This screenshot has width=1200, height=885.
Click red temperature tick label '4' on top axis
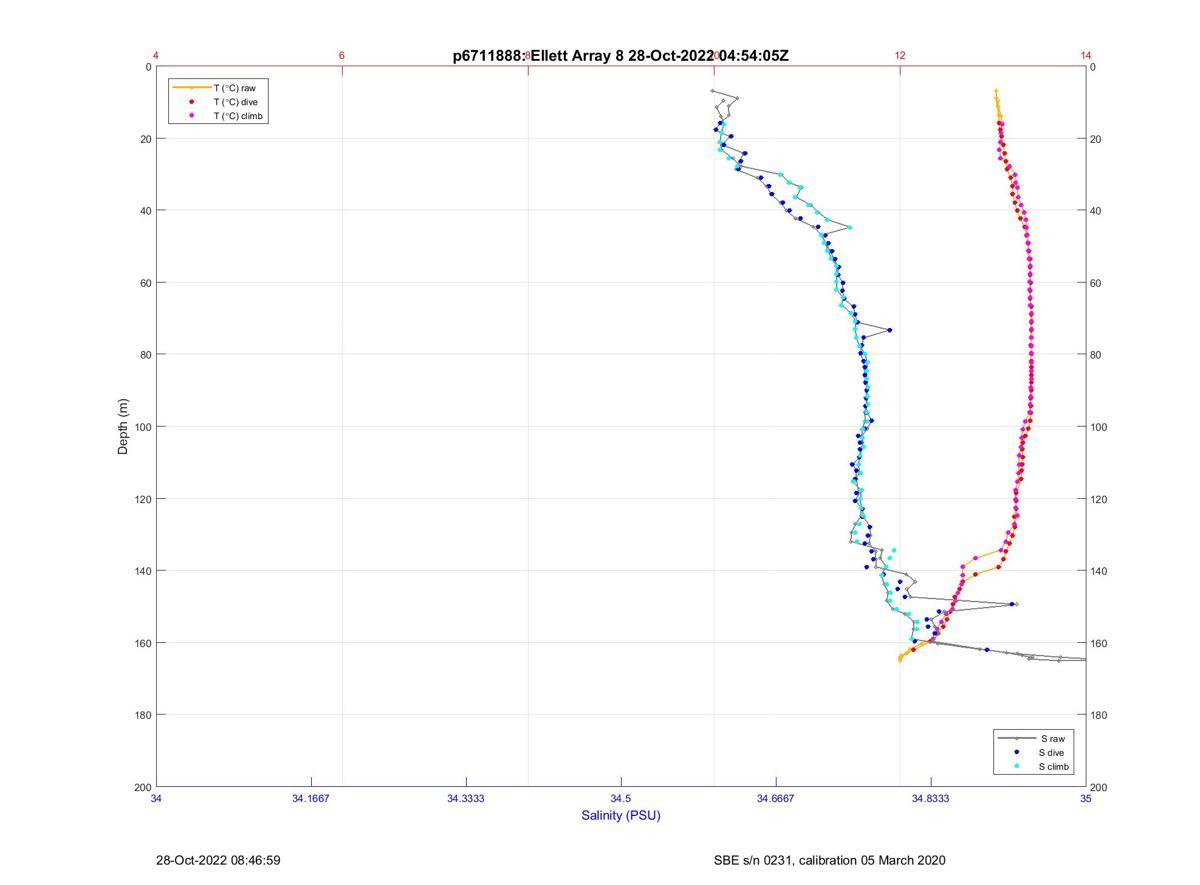156,56
